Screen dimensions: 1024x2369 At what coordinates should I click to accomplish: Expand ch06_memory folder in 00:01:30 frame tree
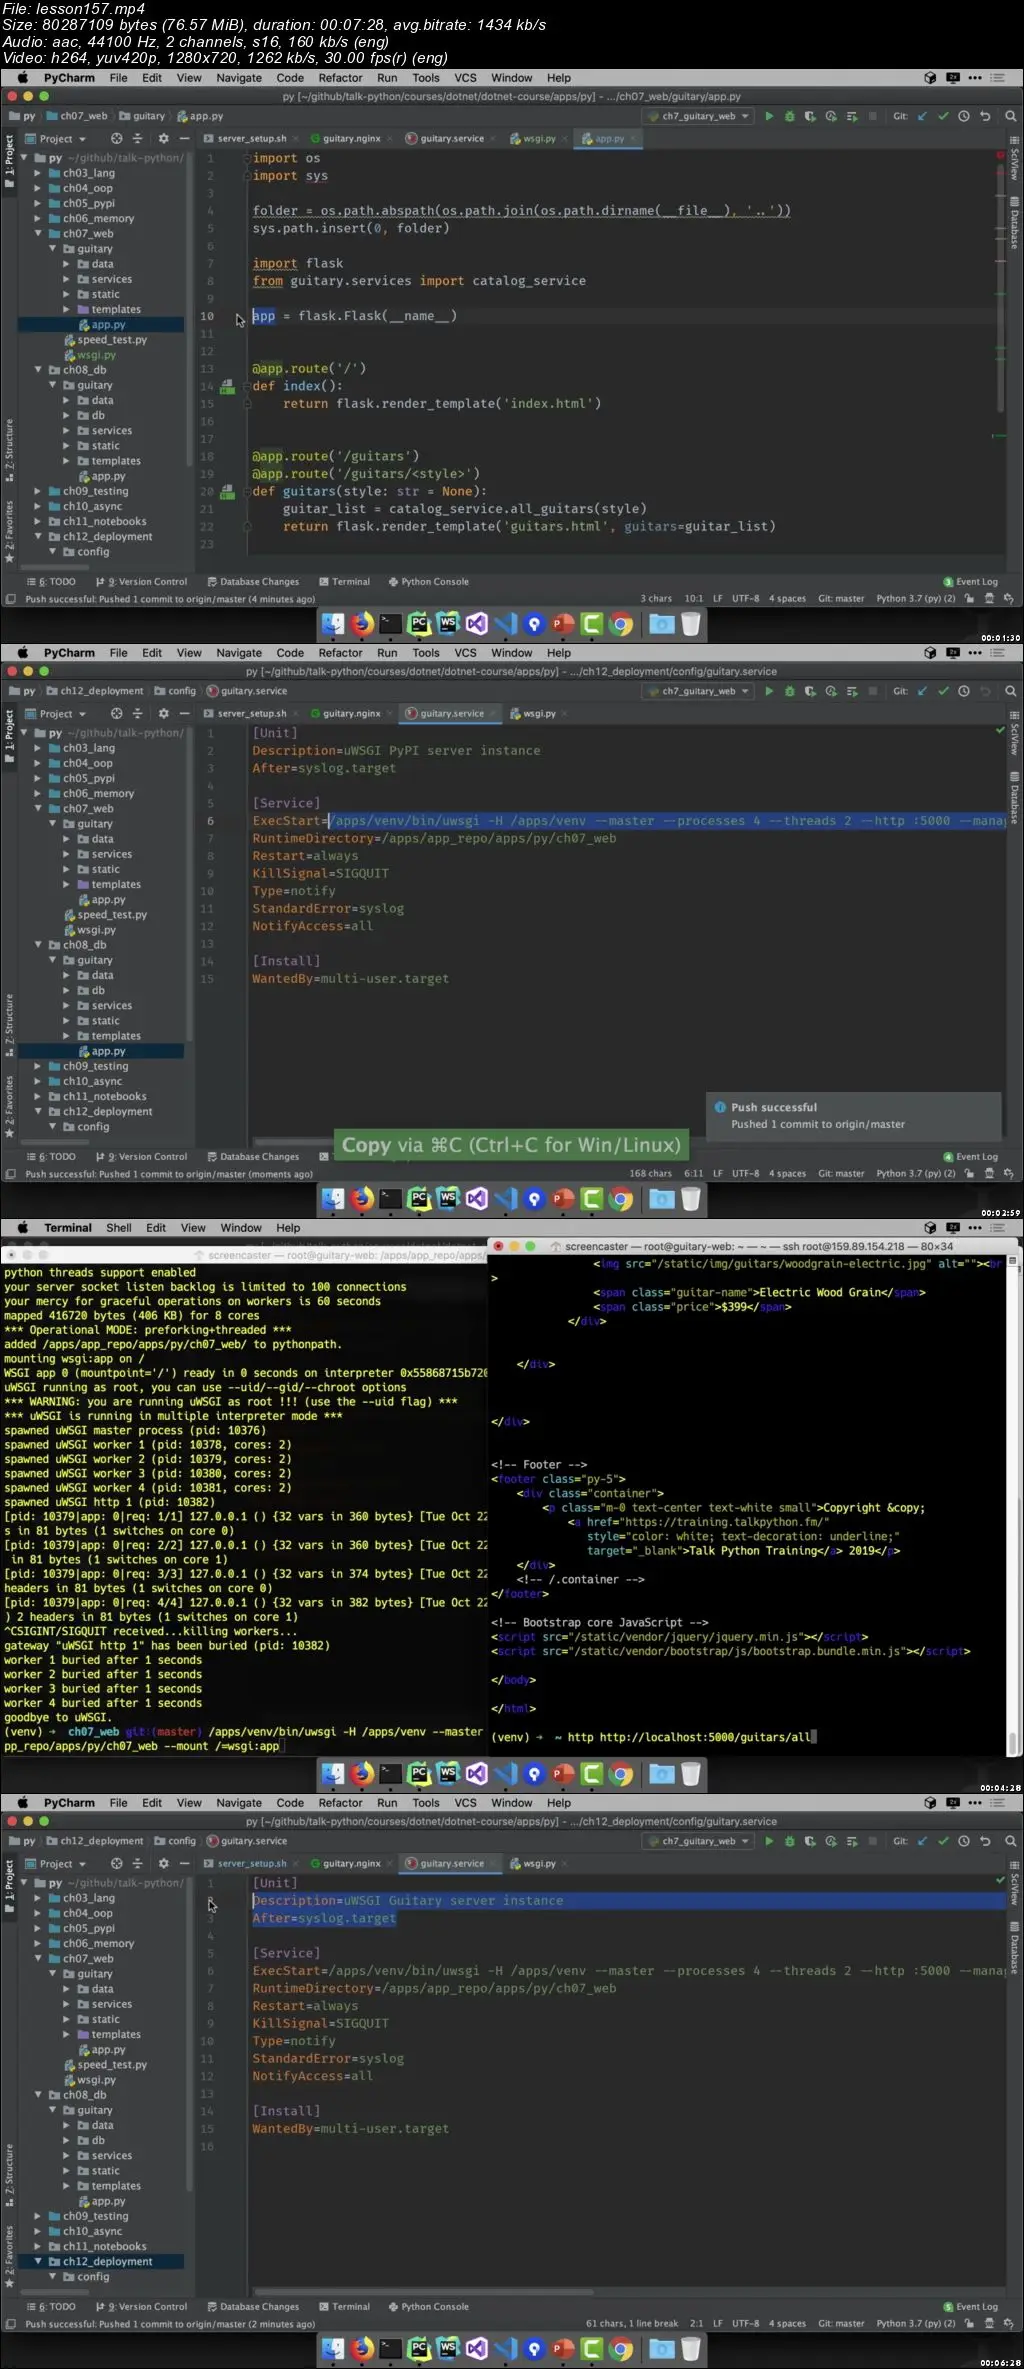[x=38, y=218]
